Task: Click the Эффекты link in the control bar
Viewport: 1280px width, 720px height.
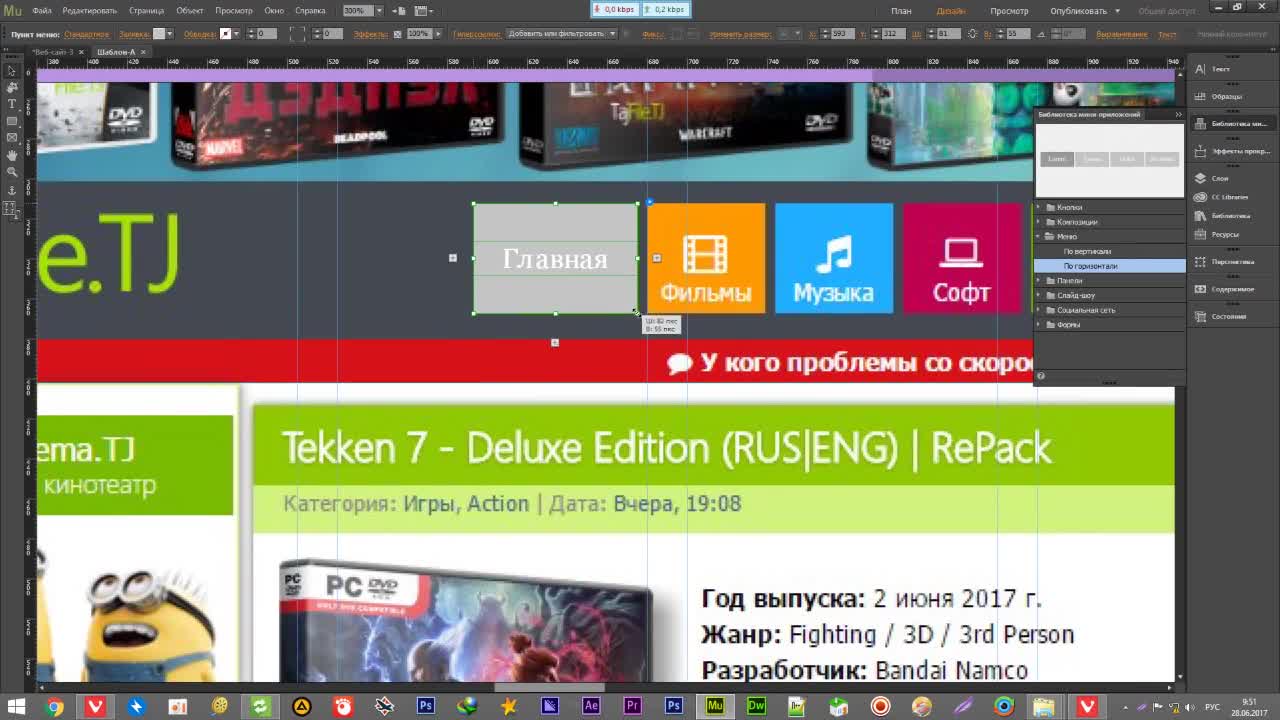Action: pyautogui.click(x=370, y=34)
